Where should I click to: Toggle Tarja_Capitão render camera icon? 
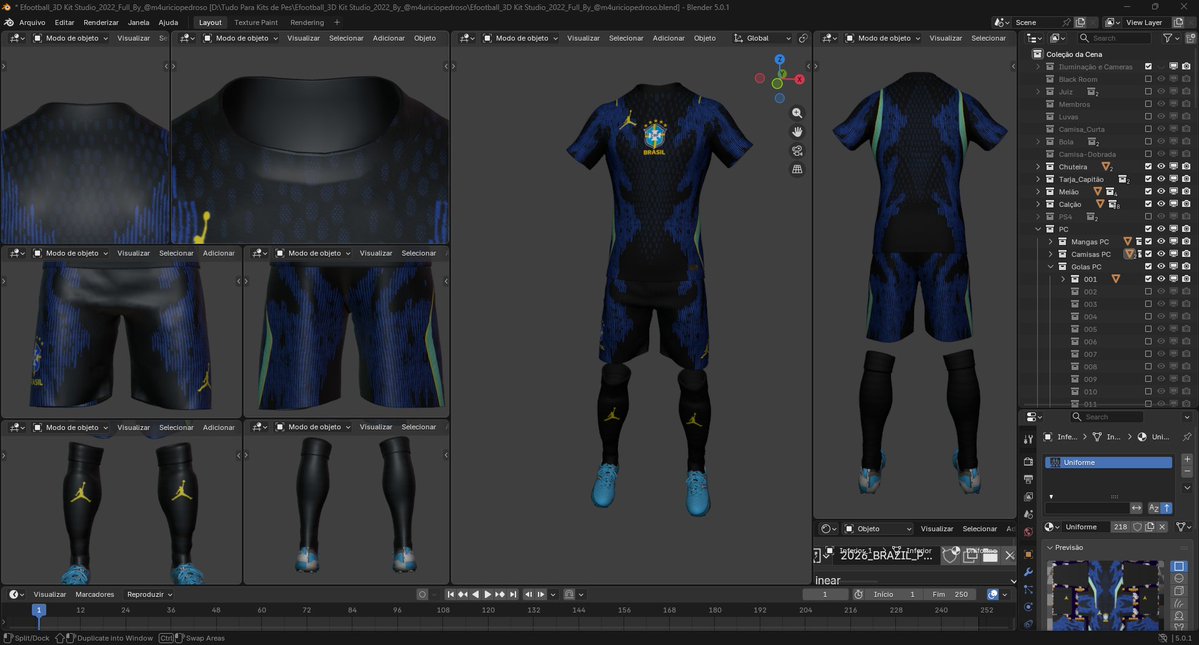[1186, 179]
